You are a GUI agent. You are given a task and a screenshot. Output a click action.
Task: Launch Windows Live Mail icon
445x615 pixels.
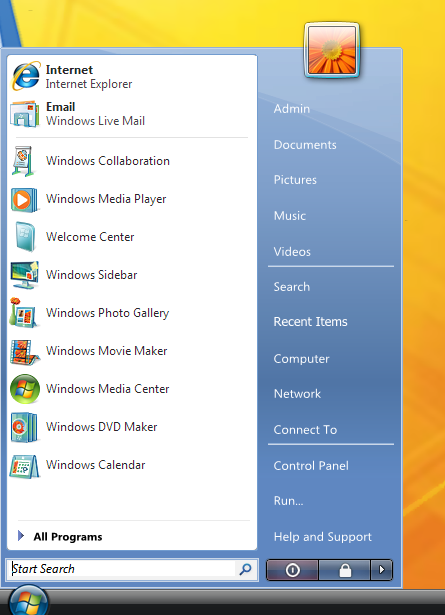(25, 114)
